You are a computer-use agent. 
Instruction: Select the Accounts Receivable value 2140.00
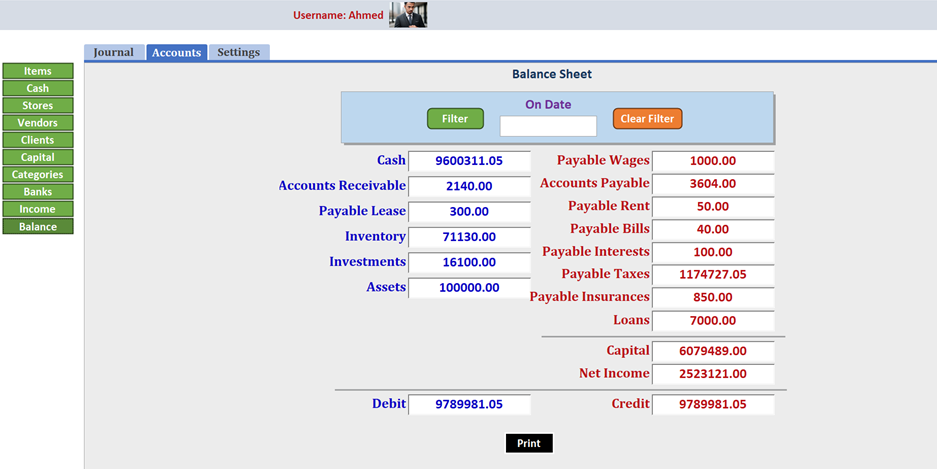pos(469,186)
